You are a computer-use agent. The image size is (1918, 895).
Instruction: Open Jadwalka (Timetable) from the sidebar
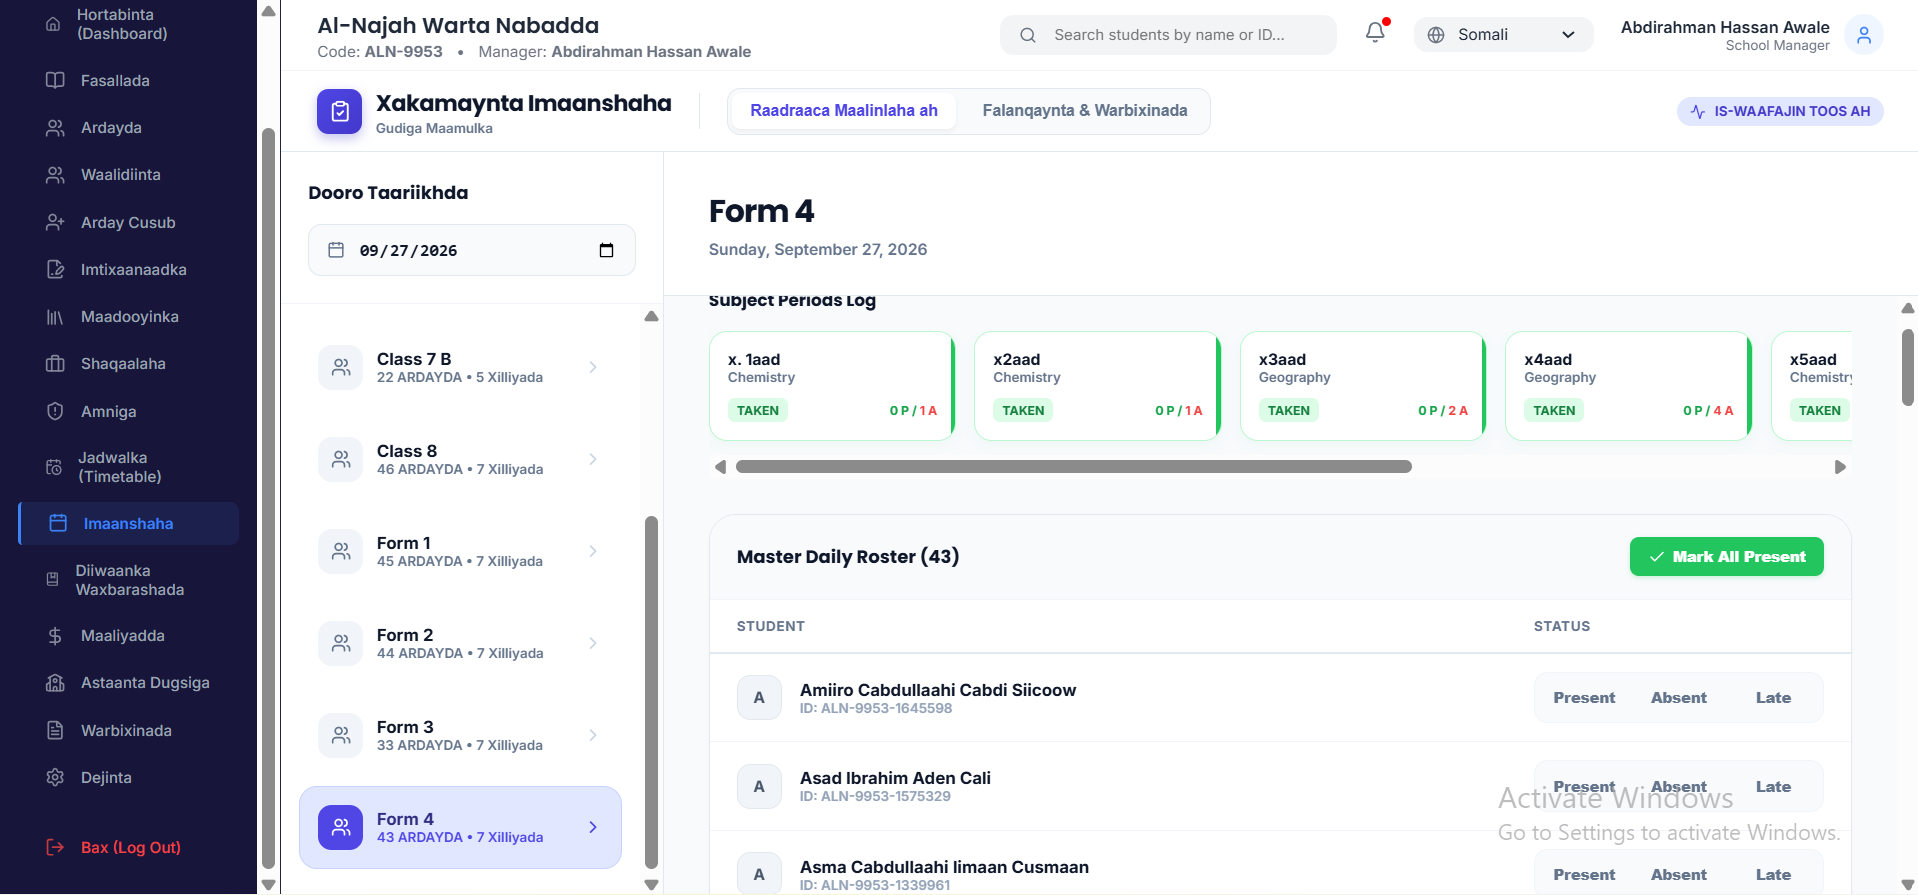click(128, 467)
